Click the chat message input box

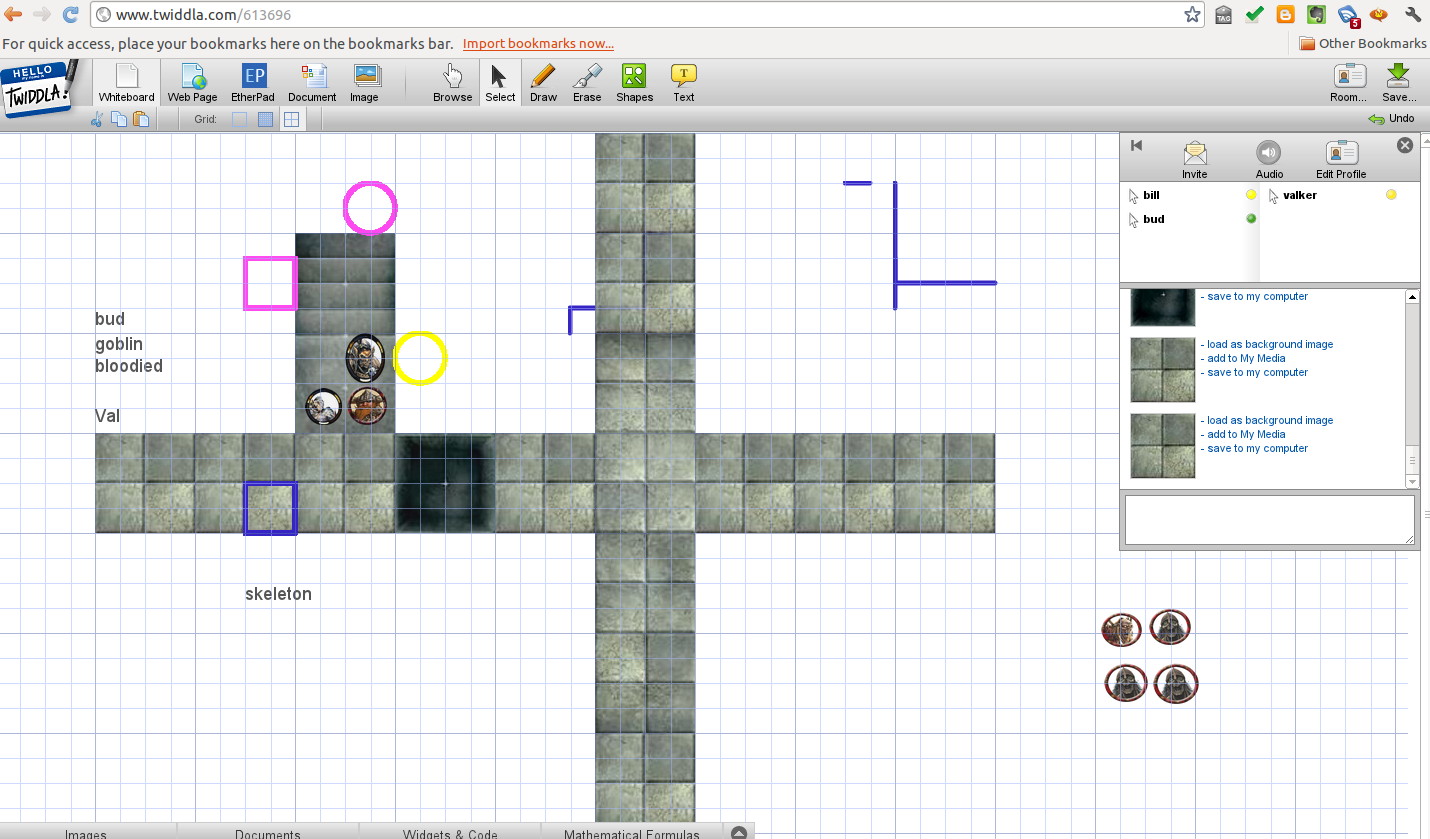click(x=1268, y=520)
